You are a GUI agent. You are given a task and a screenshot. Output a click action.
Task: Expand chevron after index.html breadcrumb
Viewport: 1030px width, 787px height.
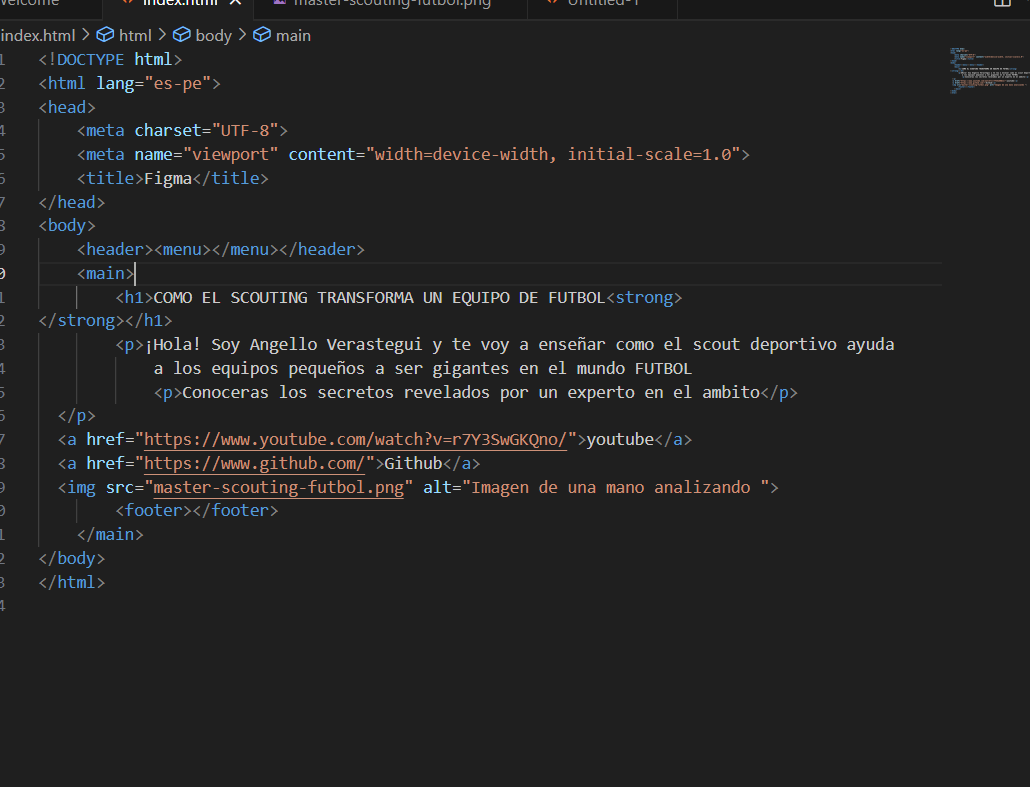tap(85, 35)
